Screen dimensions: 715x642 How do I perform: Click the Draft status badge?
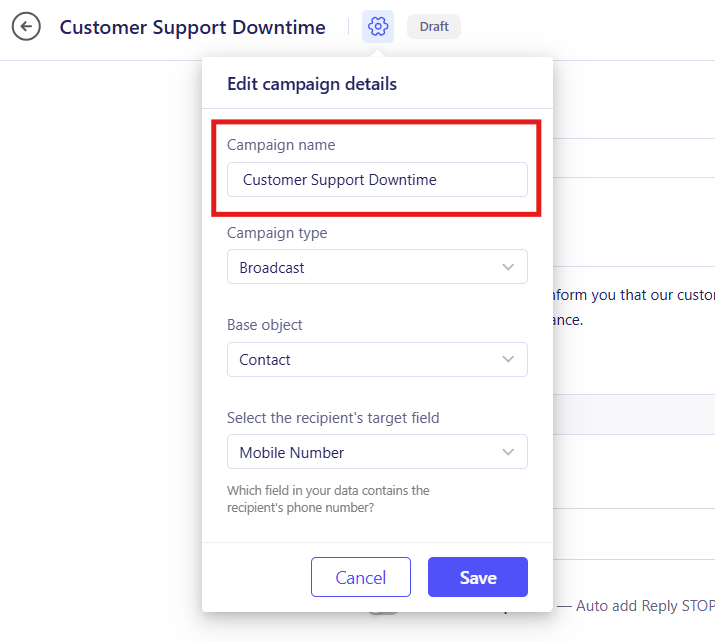coord(434,26)
